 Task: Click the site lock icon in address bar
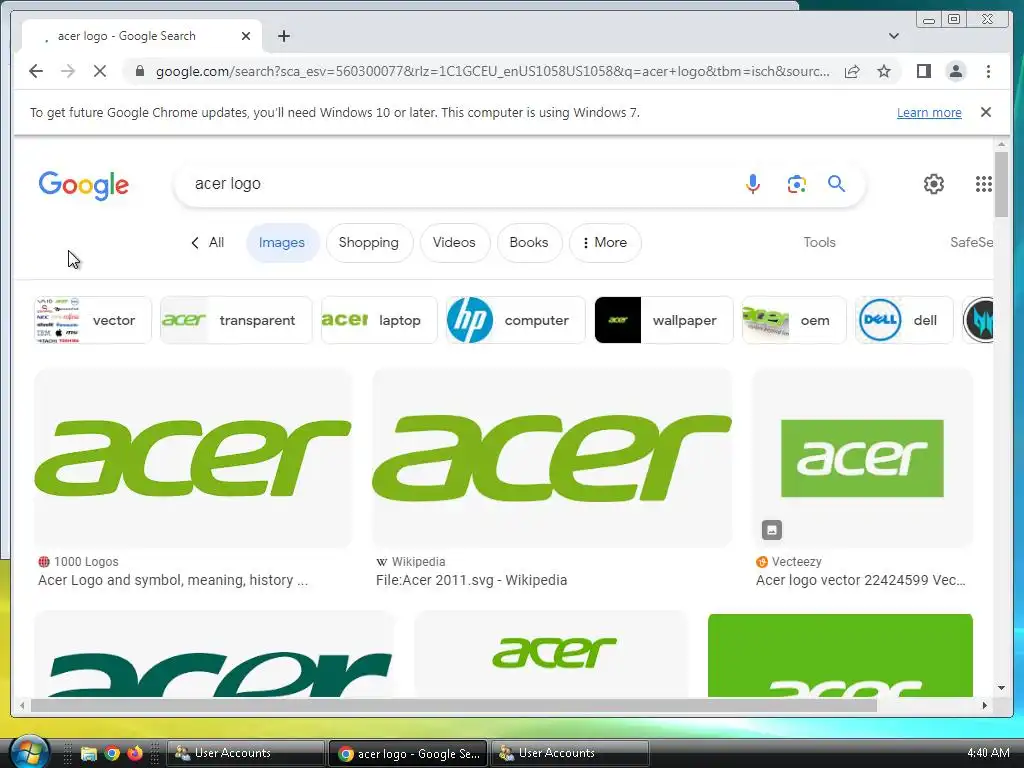pyautogui.click(x=139, y=71)
